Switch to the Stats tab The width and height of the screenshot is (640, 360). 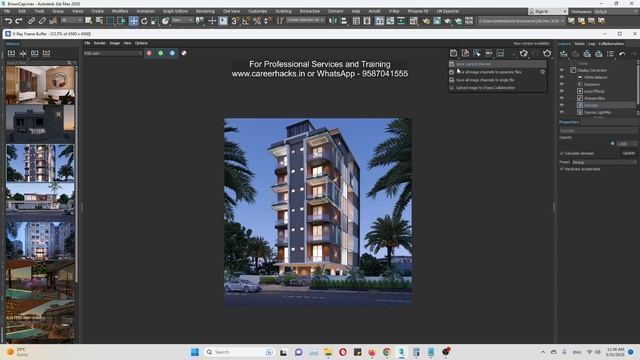click(x=580, y=44)
